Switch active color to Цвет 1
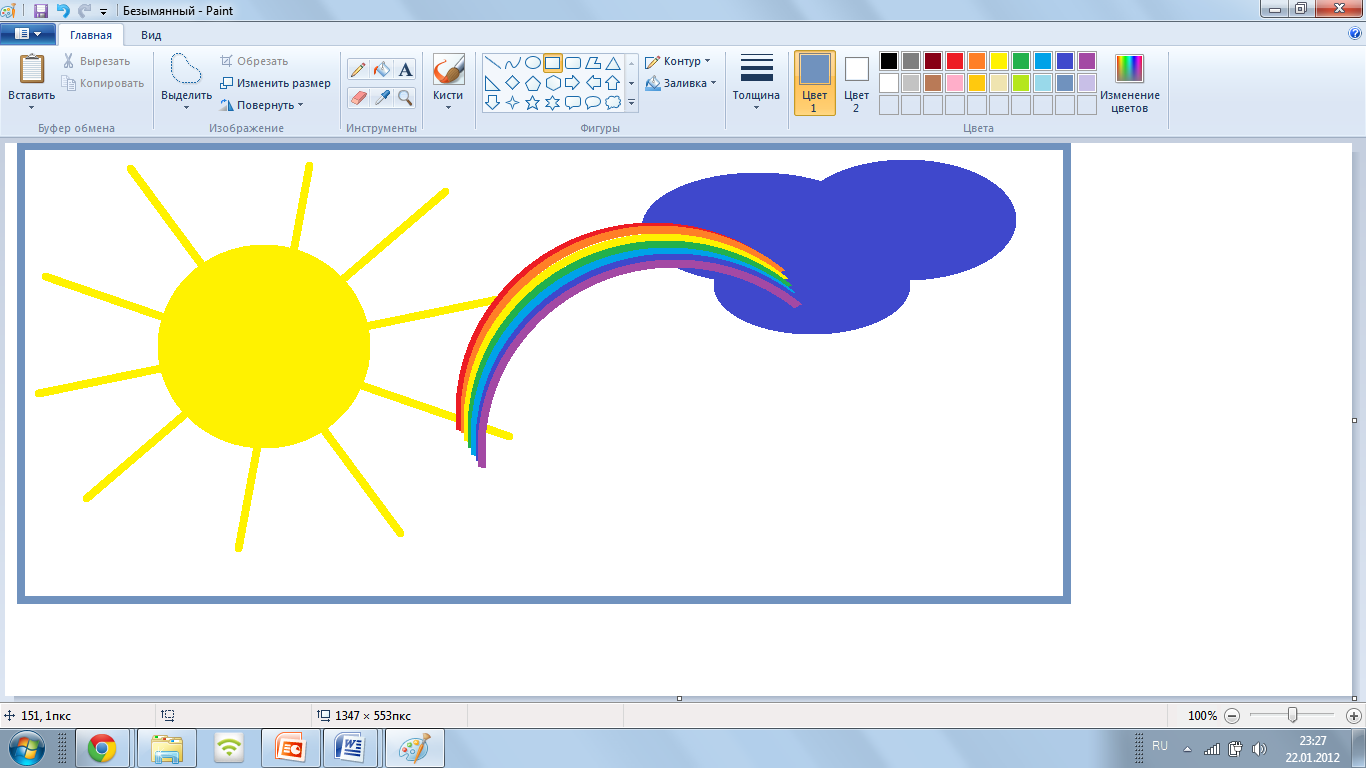The image size is (1366, 768). (x=814, y=83)
